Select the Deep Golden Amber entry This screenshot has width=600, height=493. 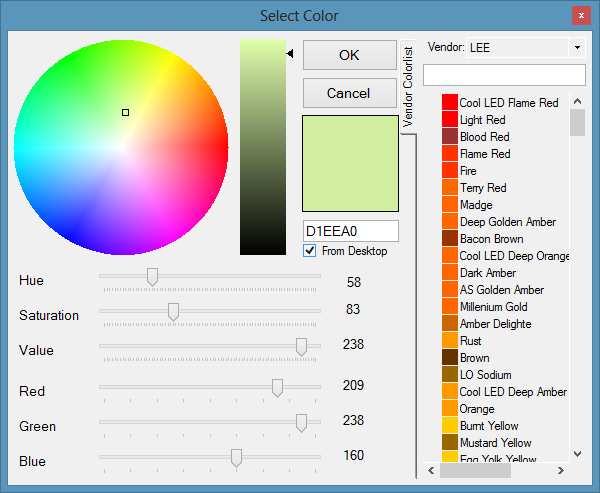[507, 222]
